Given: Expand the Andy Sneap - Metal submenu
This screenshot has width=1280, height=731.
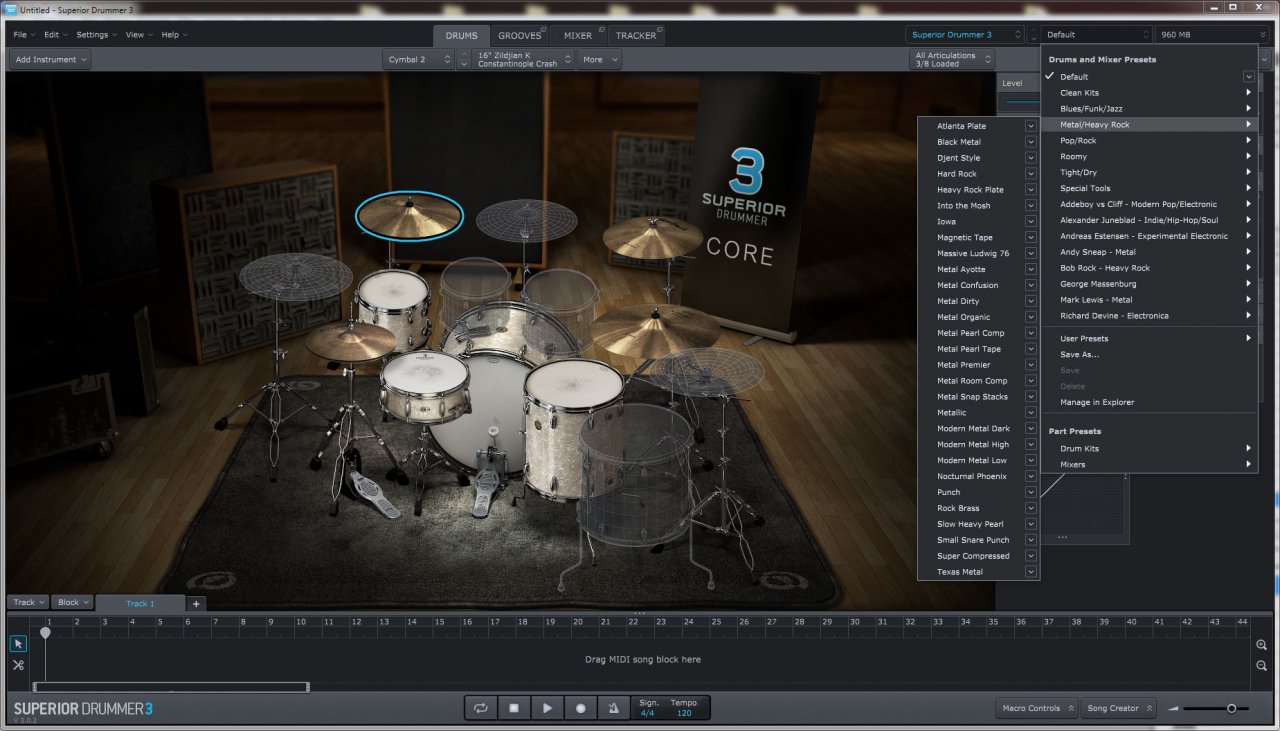Looking at the screenshot, I should click(x=1149, y=252).
